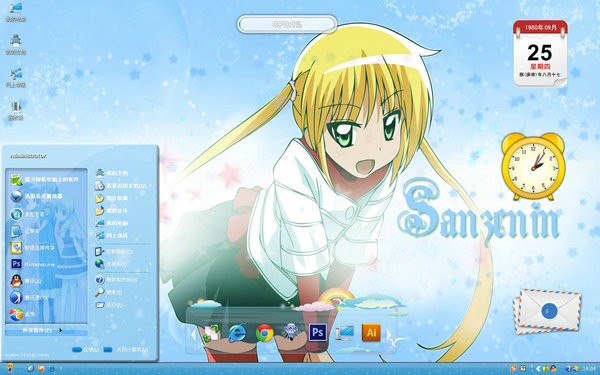Open the printer-like My Documents desktop icon

(x=16, y=45)
